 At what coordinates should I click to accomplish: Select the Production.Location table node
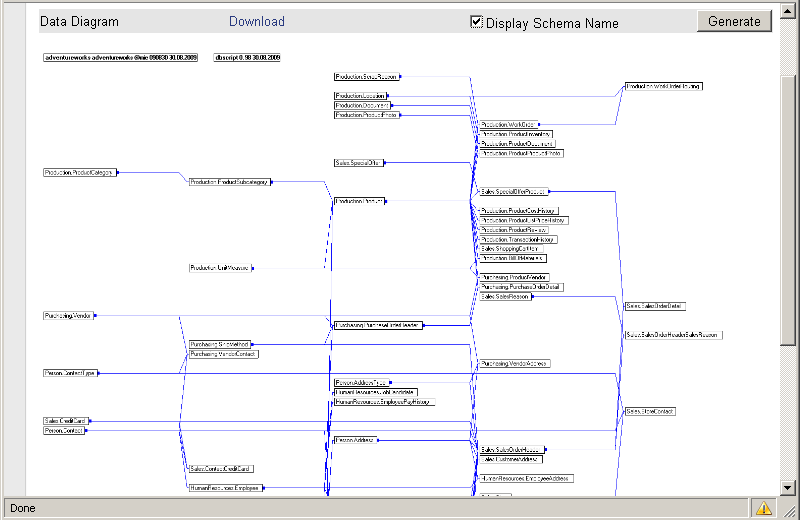pyautogui.click(x=360, y=95)
